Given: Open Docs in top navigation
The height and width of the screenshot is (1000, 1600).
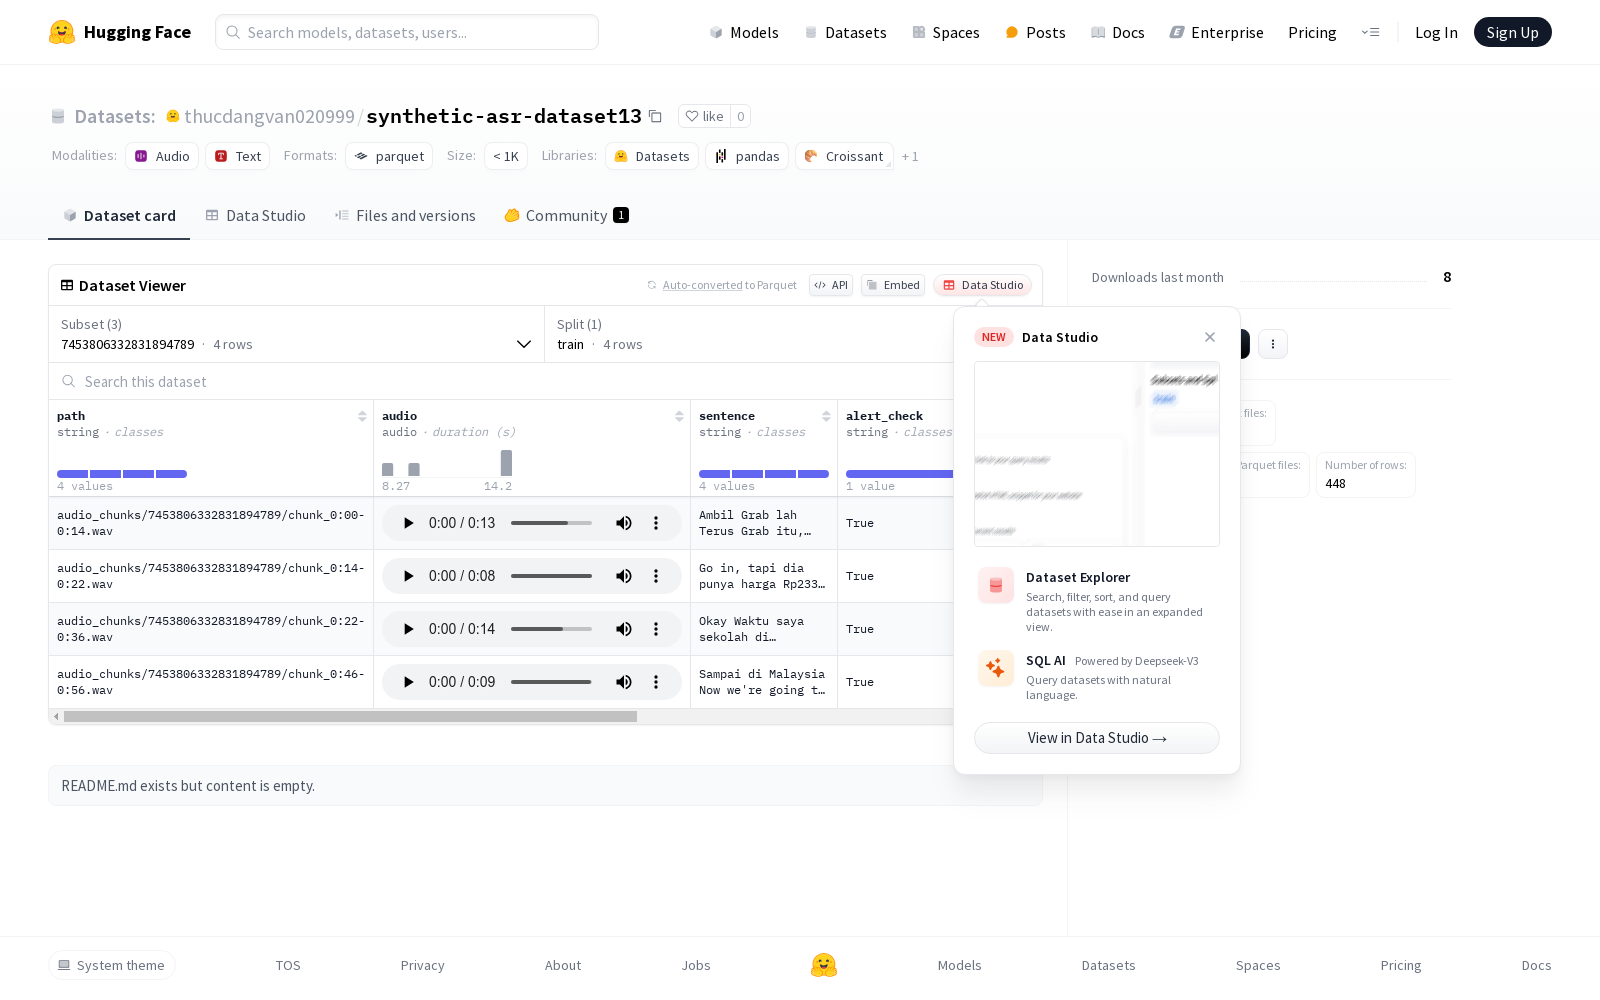Looking at the screenshot, I should 1117,32.
